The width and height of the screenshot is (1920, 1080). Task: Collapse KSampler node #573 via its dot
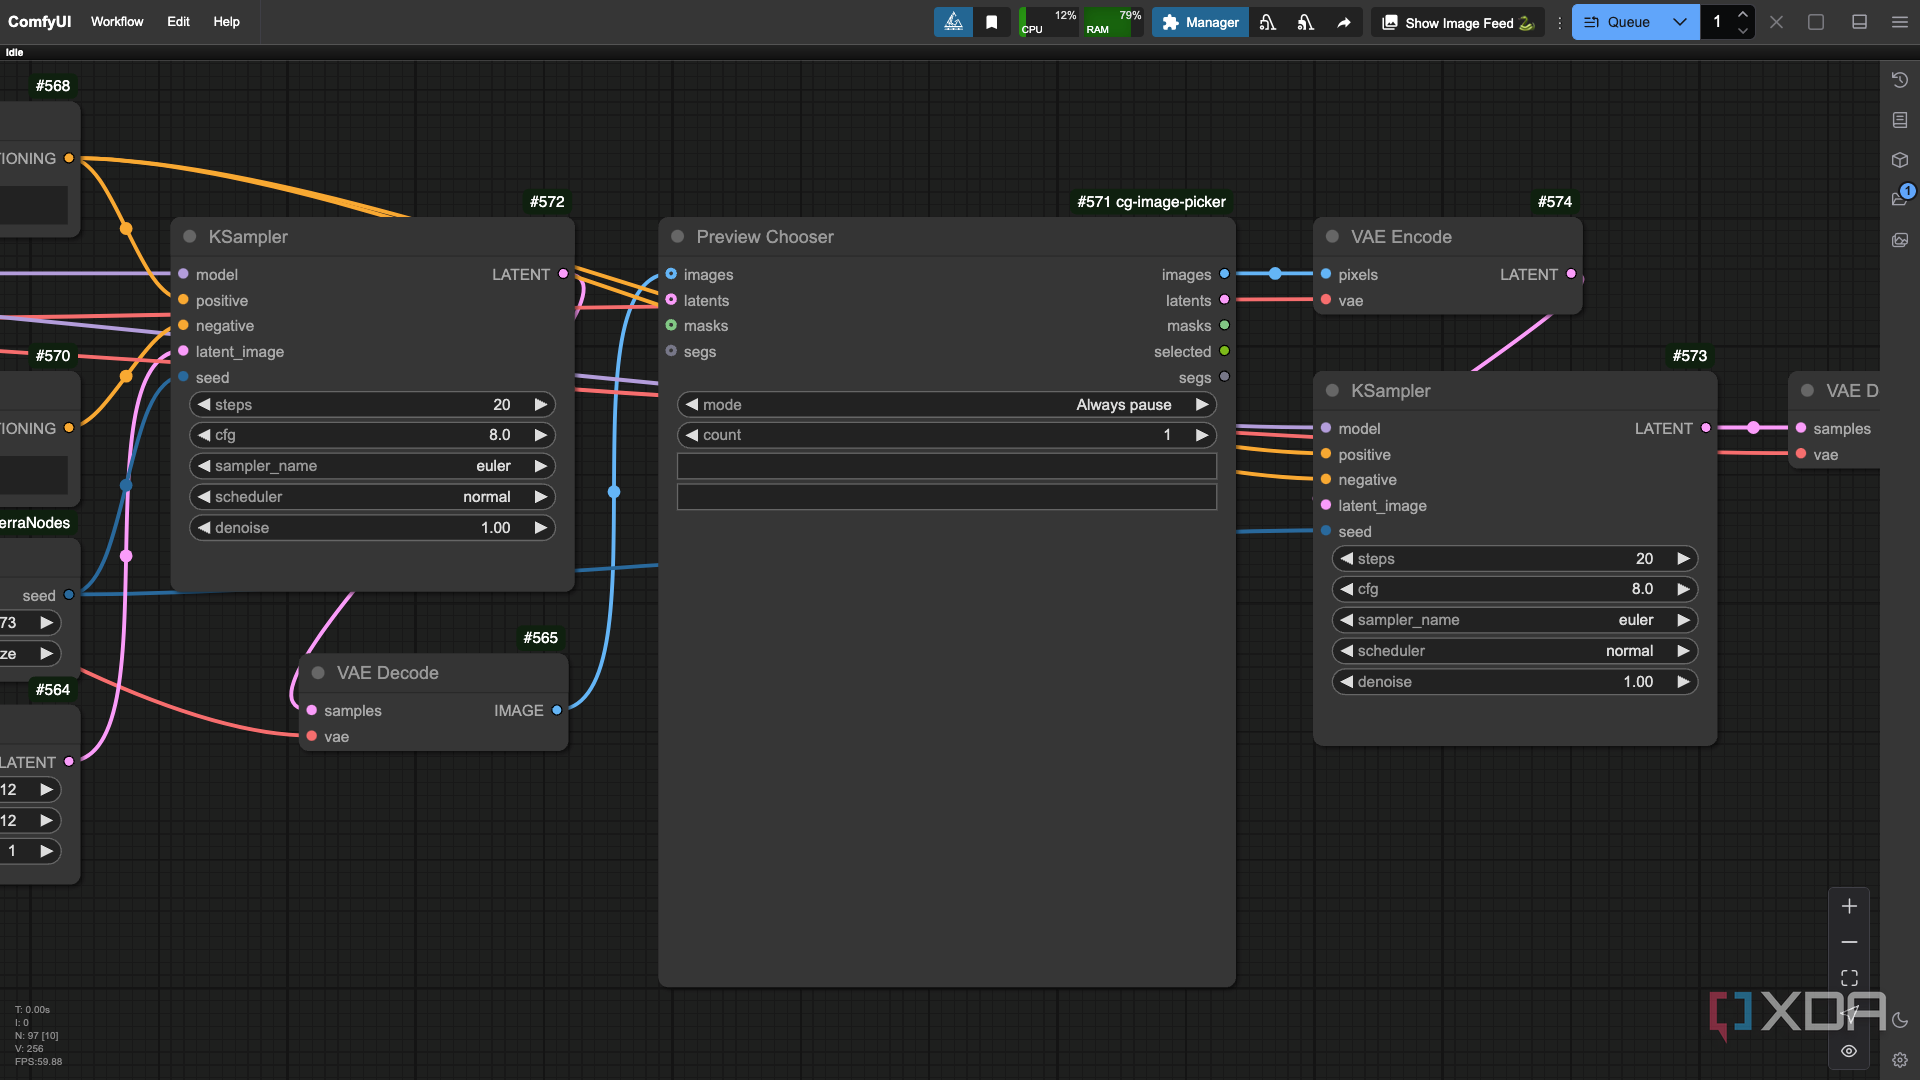coord(1332,391)
